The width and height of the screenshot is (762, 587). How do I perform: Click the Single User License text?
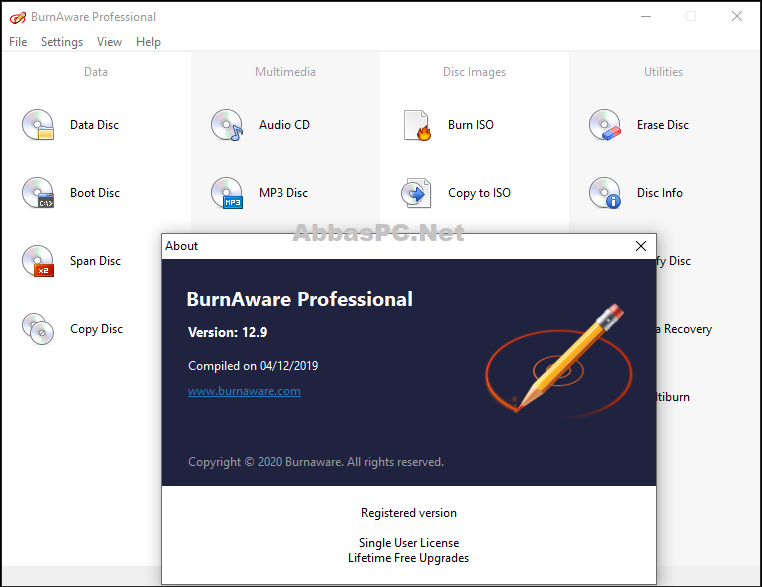[x=409, y=543]
